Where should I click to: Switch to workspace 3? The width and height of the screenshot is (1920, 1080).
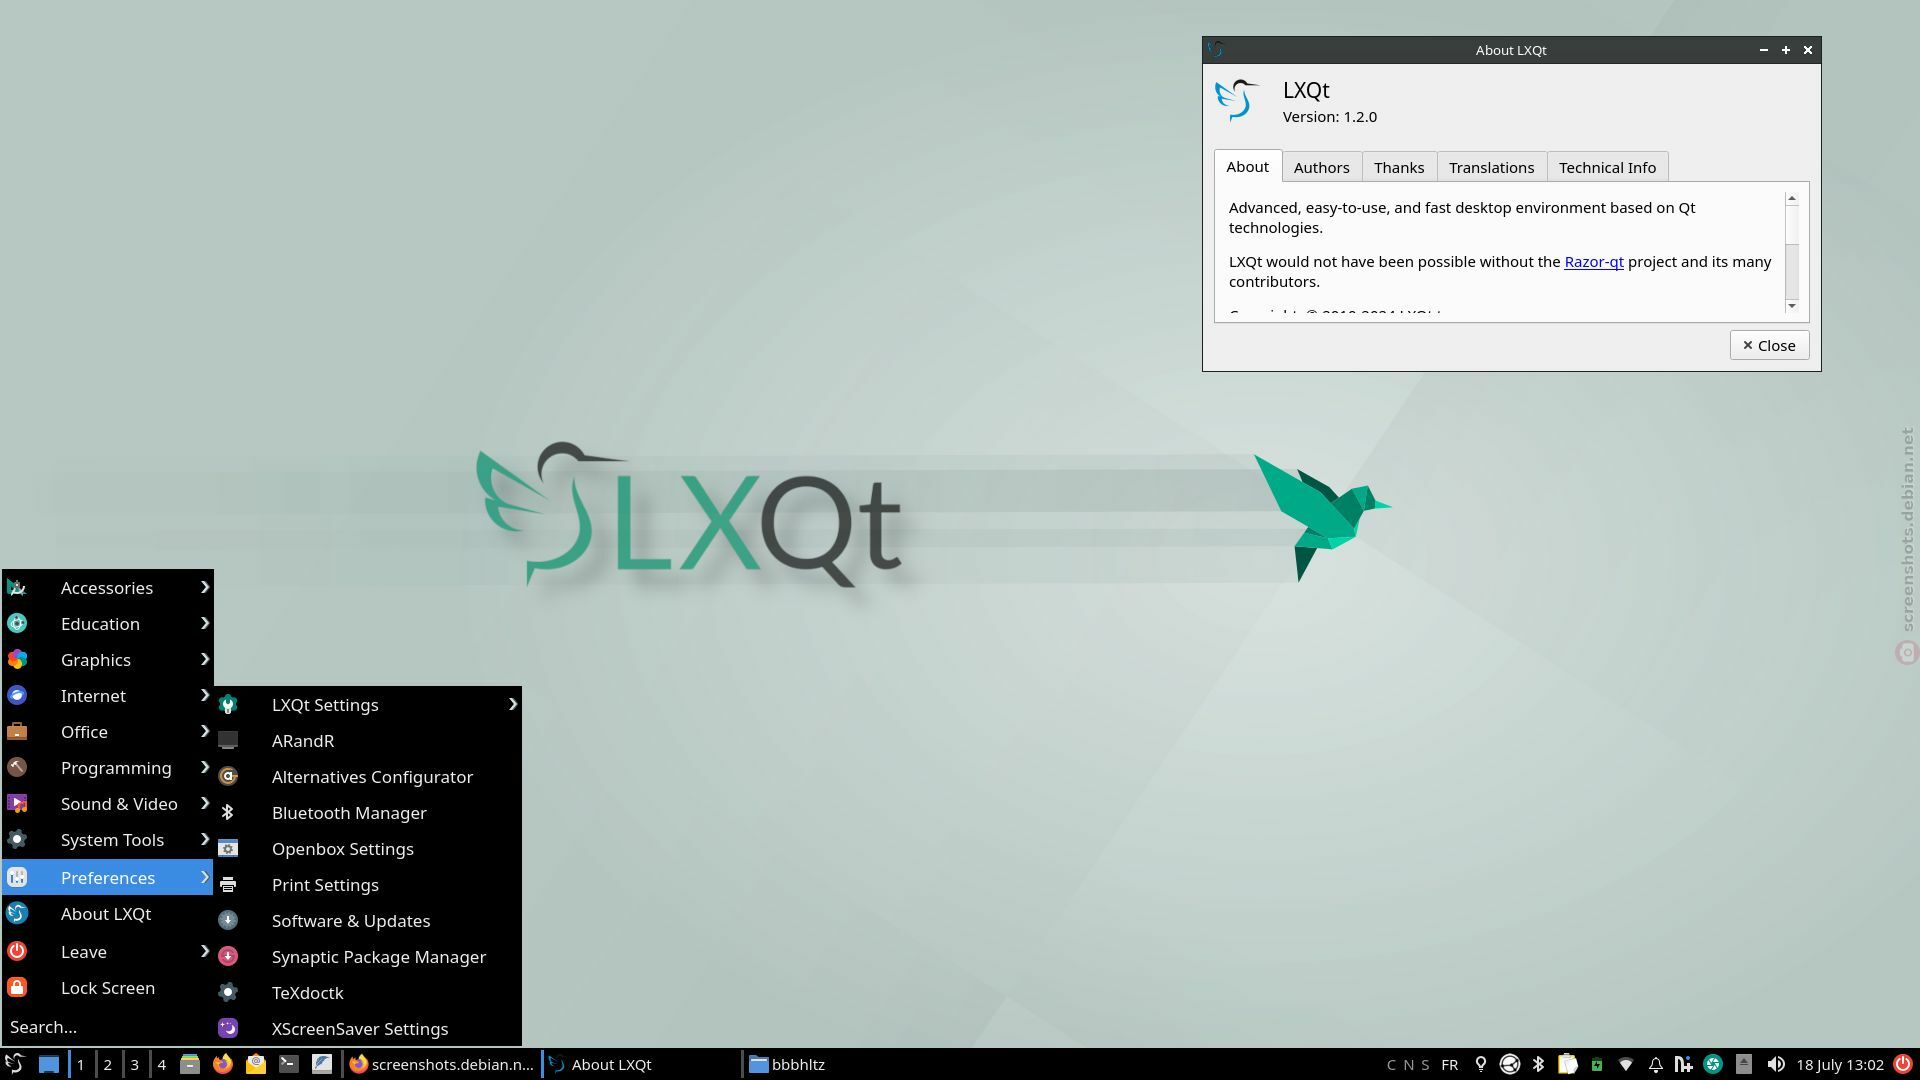pyautogui.click(x=135, y=1064)
